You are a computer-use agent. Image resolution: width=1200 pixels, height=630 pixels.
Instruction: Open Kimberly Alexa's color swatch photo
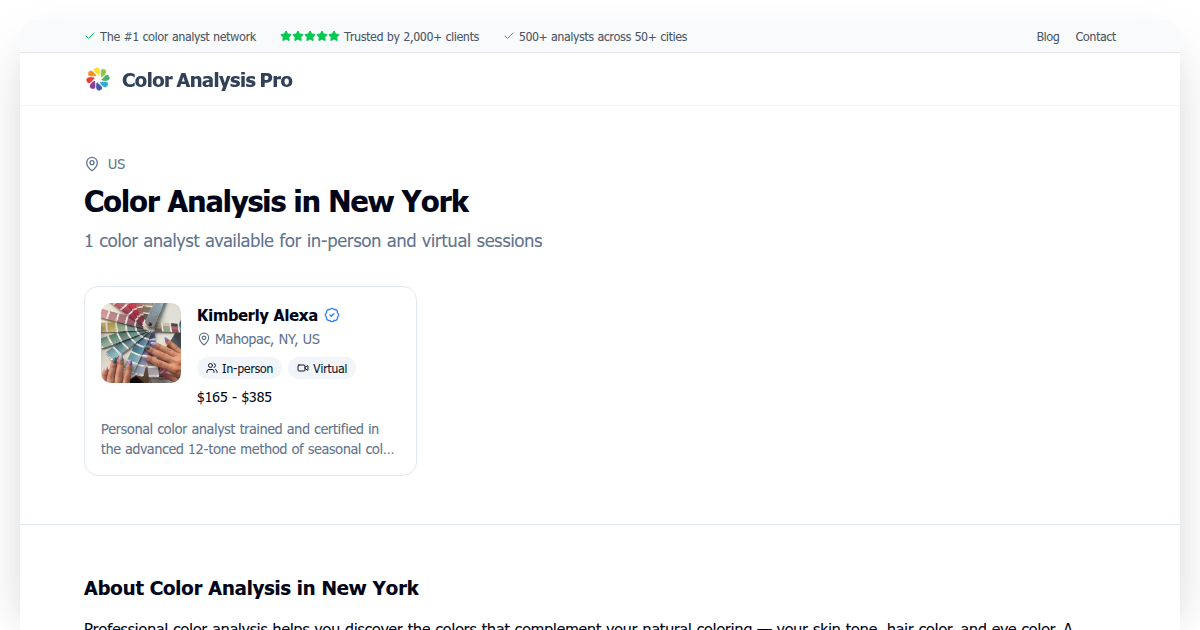pos(141,343)
